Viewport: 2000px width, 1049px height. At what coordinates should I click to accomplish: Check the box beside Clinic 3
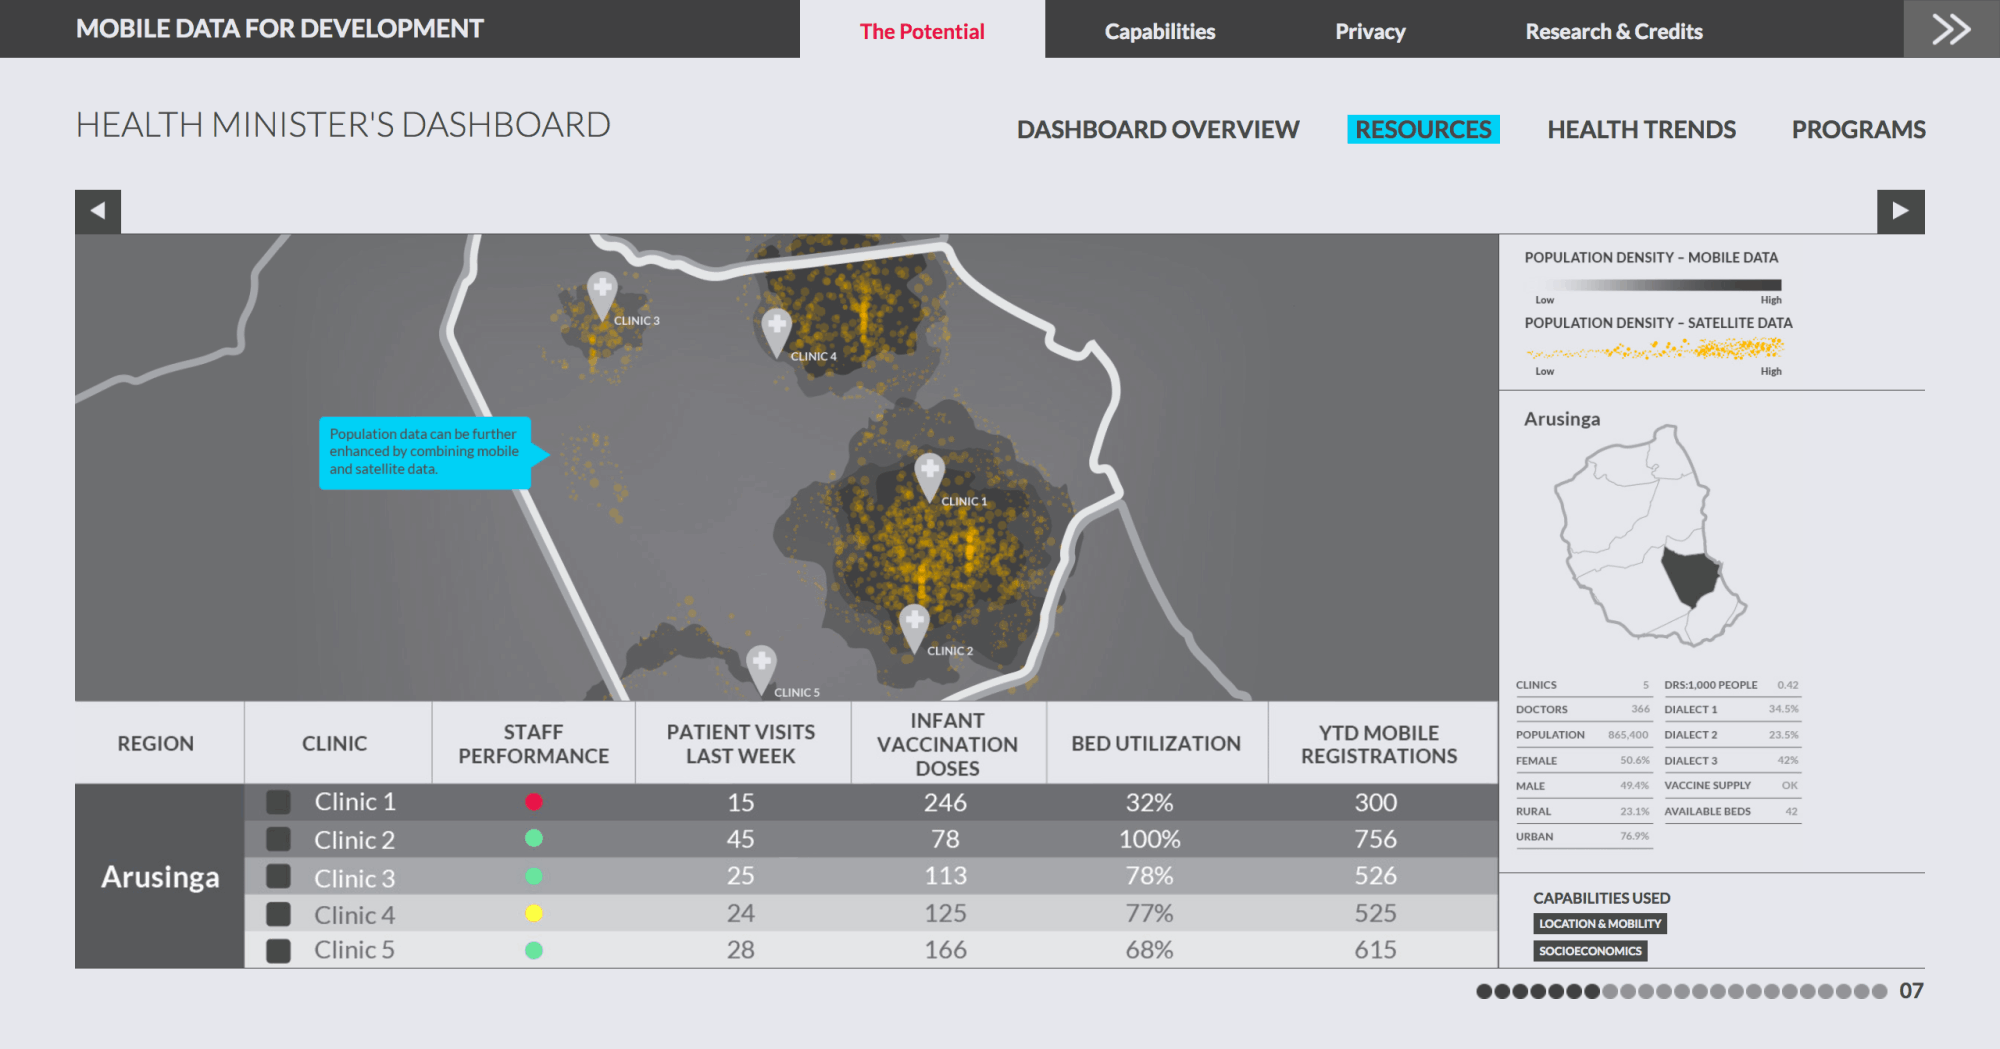(x=278, y=877)
